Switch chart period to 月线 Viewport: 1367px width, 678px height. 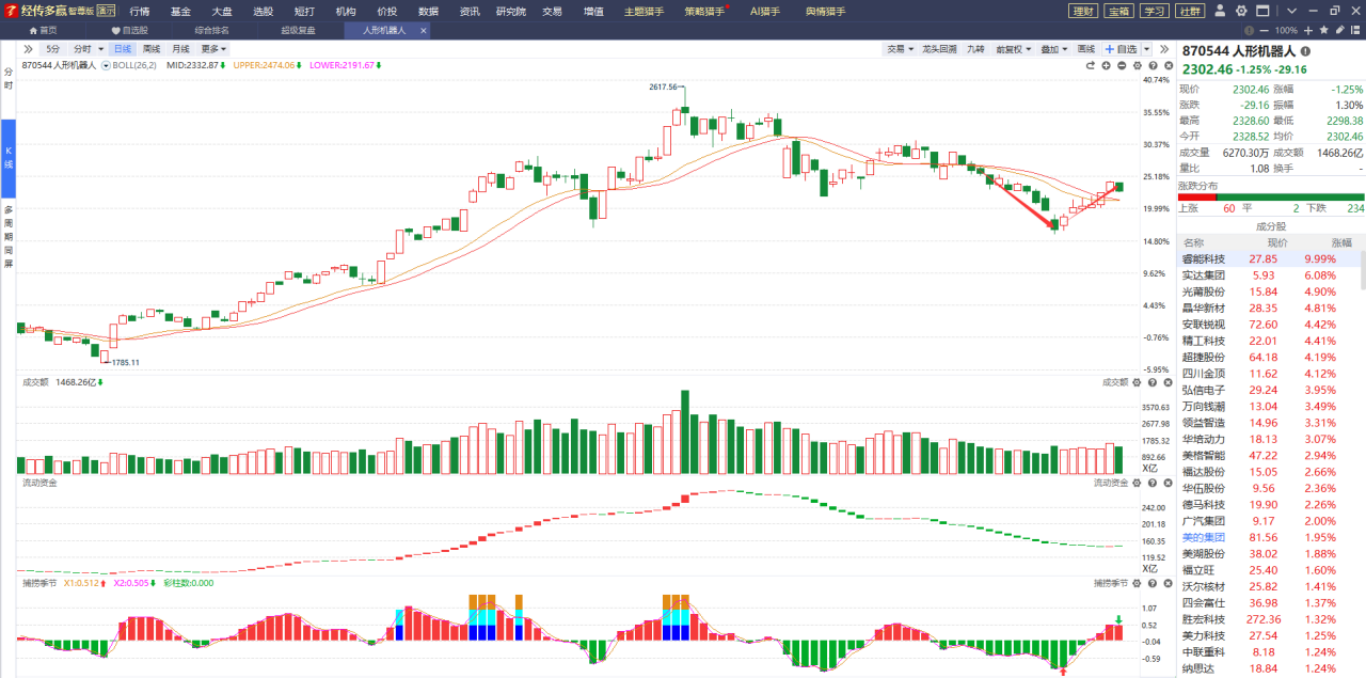[180, 49]
